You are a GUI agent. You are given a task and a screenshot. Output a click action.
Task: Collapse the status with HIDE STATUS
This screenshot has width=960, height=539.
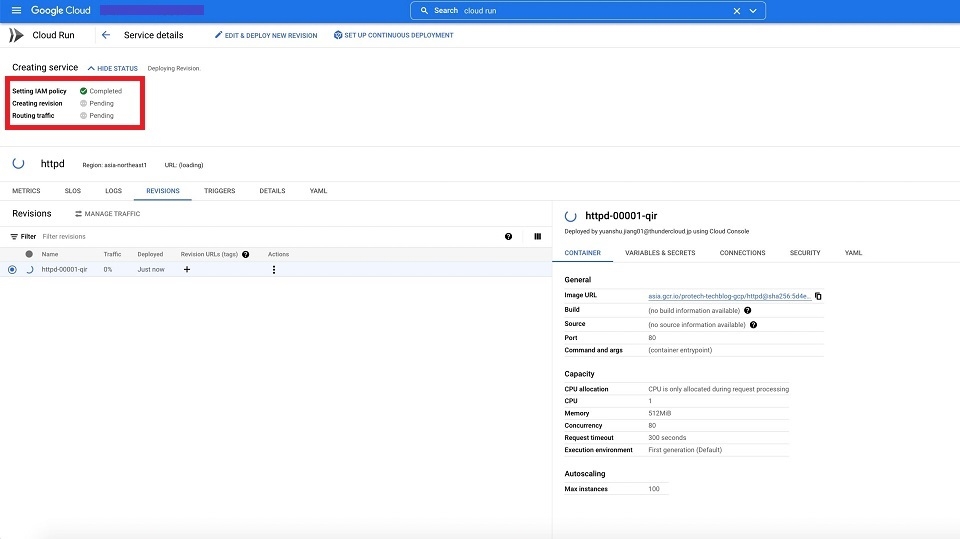coord(112,68)
